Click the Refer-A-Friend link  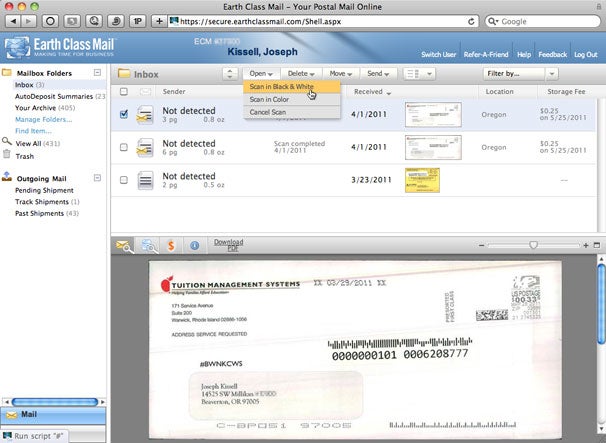pos(486,55)
